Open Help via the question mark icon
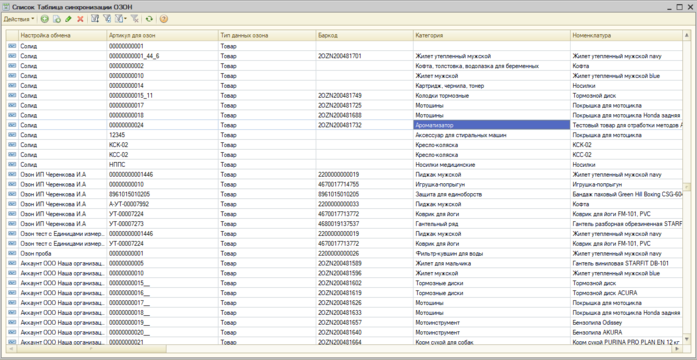Image resolution: width=697 pixels, height=360 pixels. (164, 19)
